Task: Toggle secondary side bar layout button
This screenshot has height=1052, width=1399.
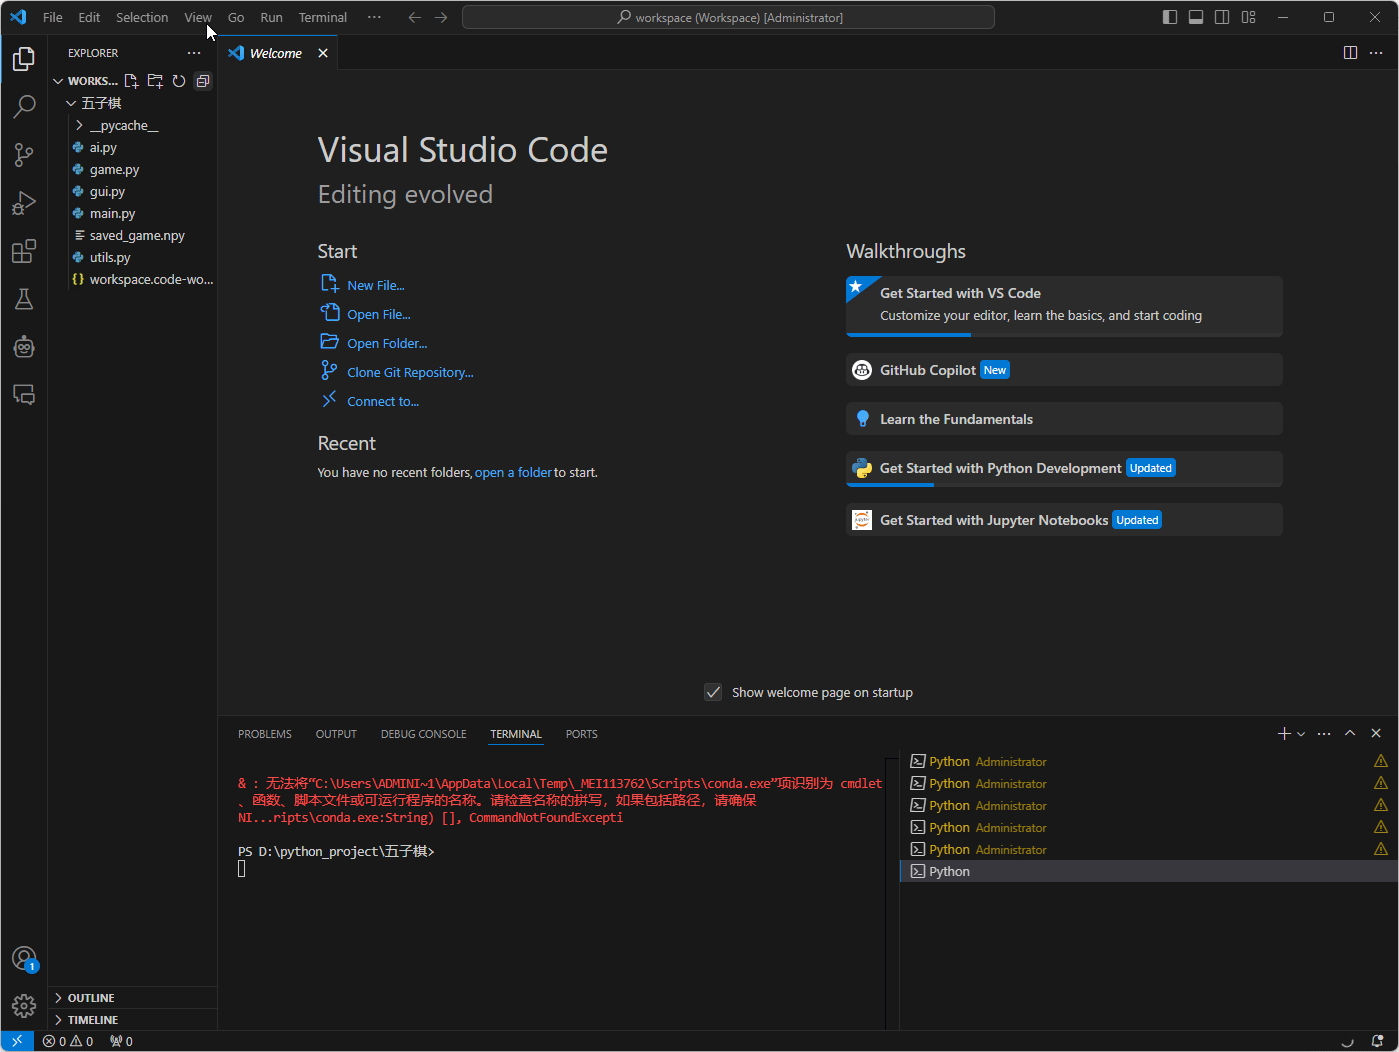Action: (x=1222, y=17)
